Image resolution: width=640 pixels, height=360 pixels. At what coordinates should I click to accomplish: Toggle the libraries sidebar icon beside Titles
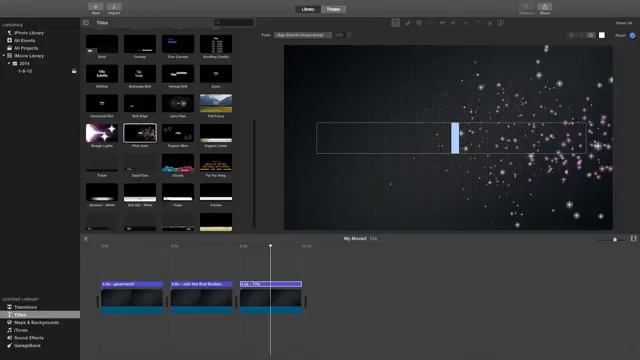[x=86, y=23]
